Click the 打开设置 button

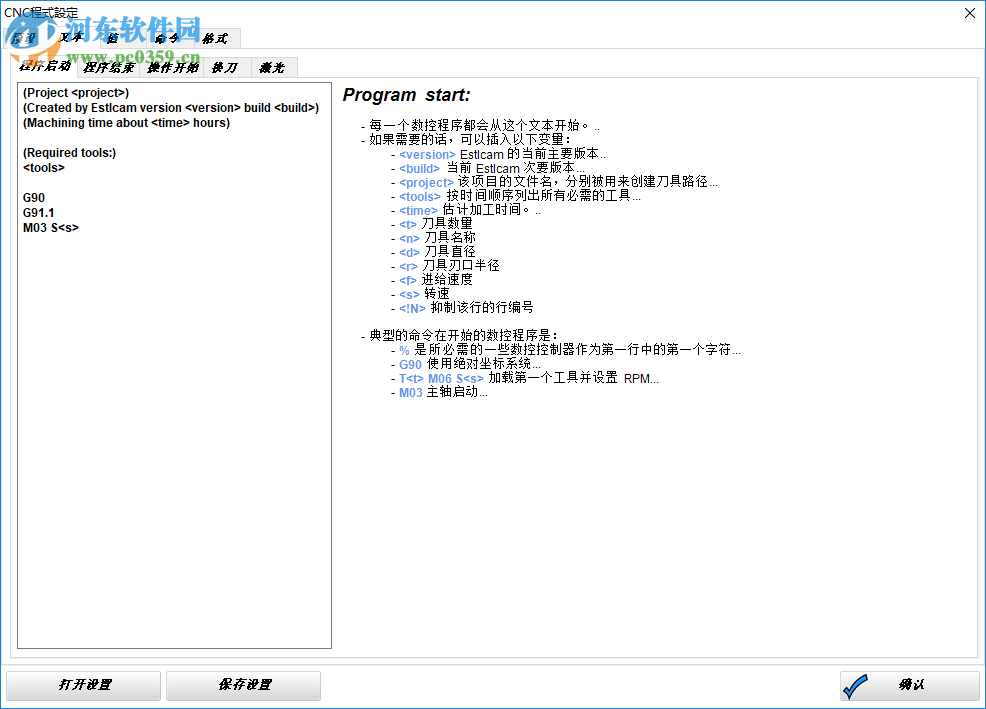84,685
